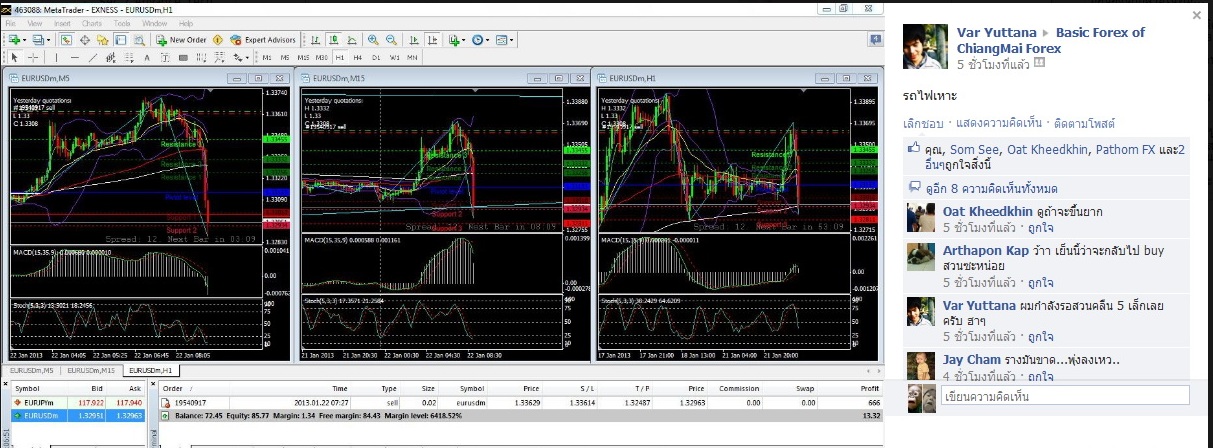Sort orders by the Profit column
Image resolution: width=1213 pixels, height=448 pixels.
(x=869, y=388)
